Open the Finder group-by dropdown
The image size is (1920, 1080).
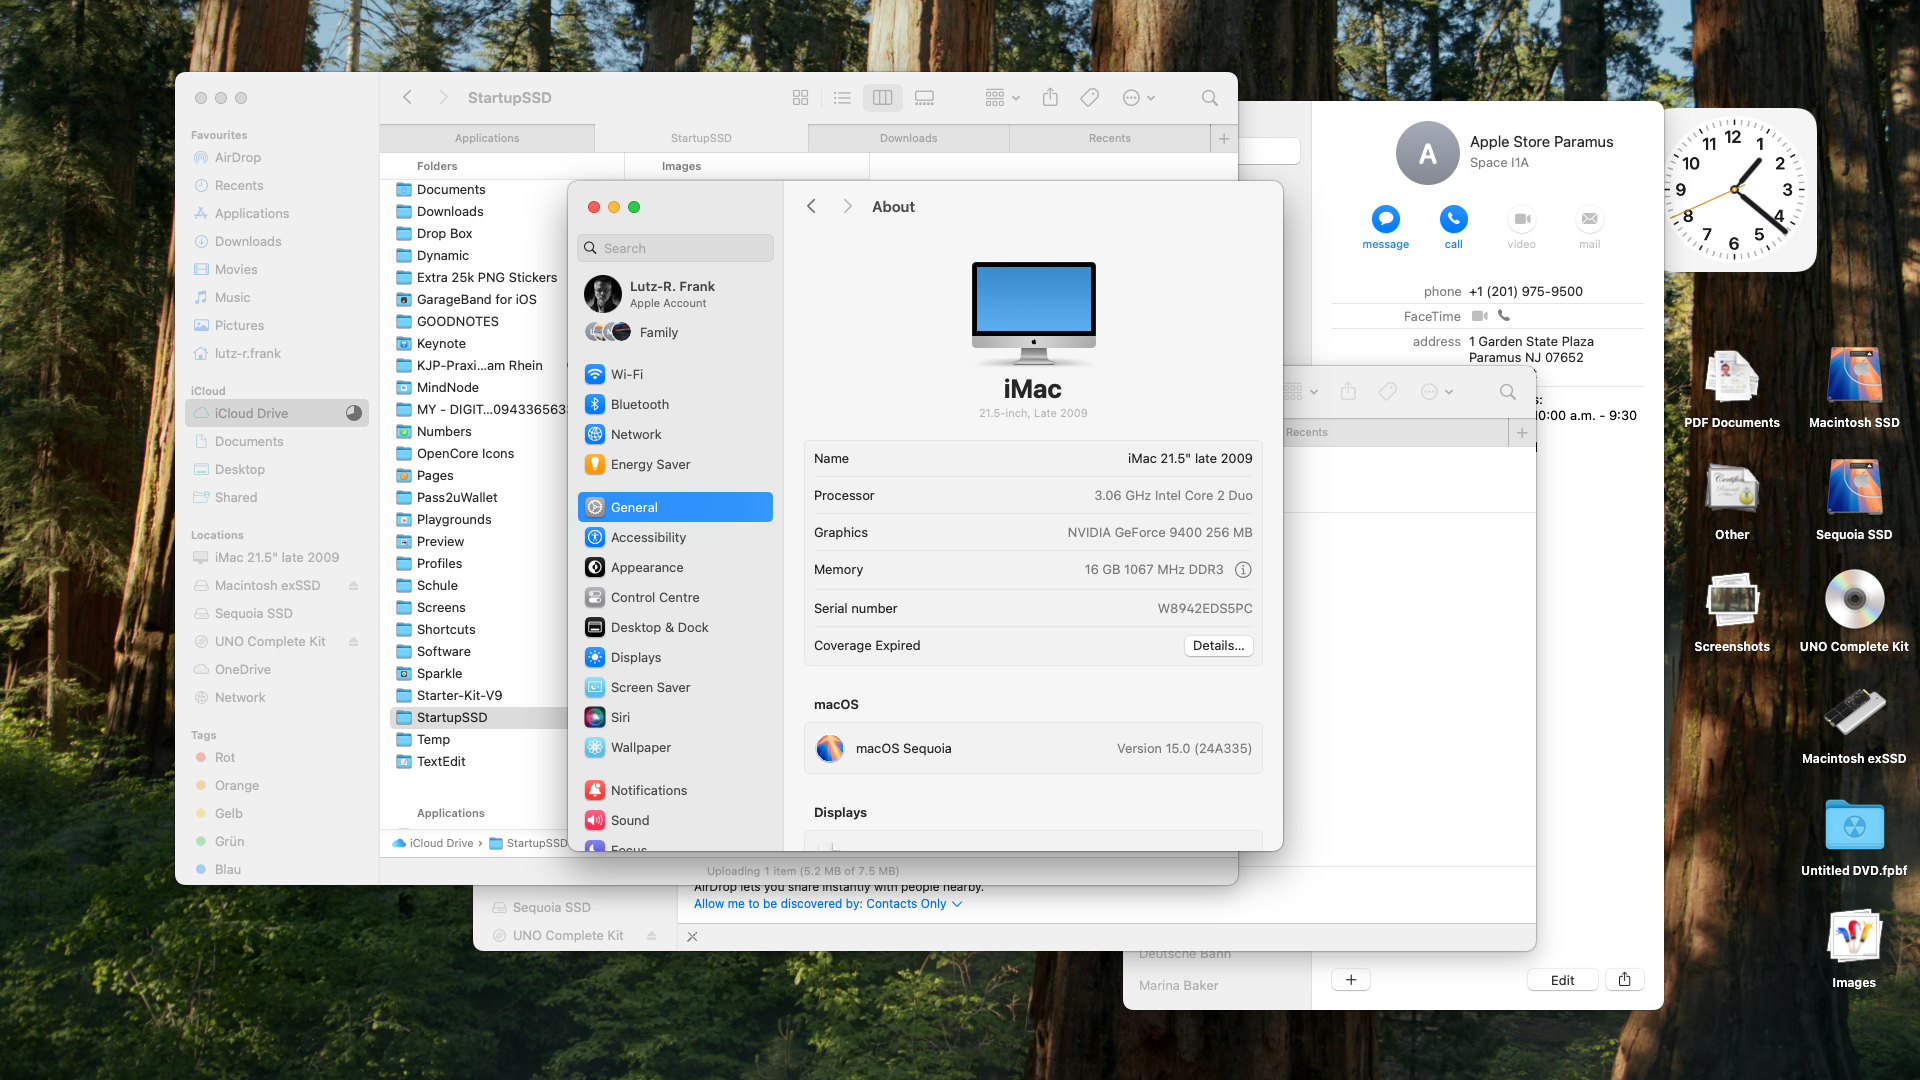(1002, 98)
